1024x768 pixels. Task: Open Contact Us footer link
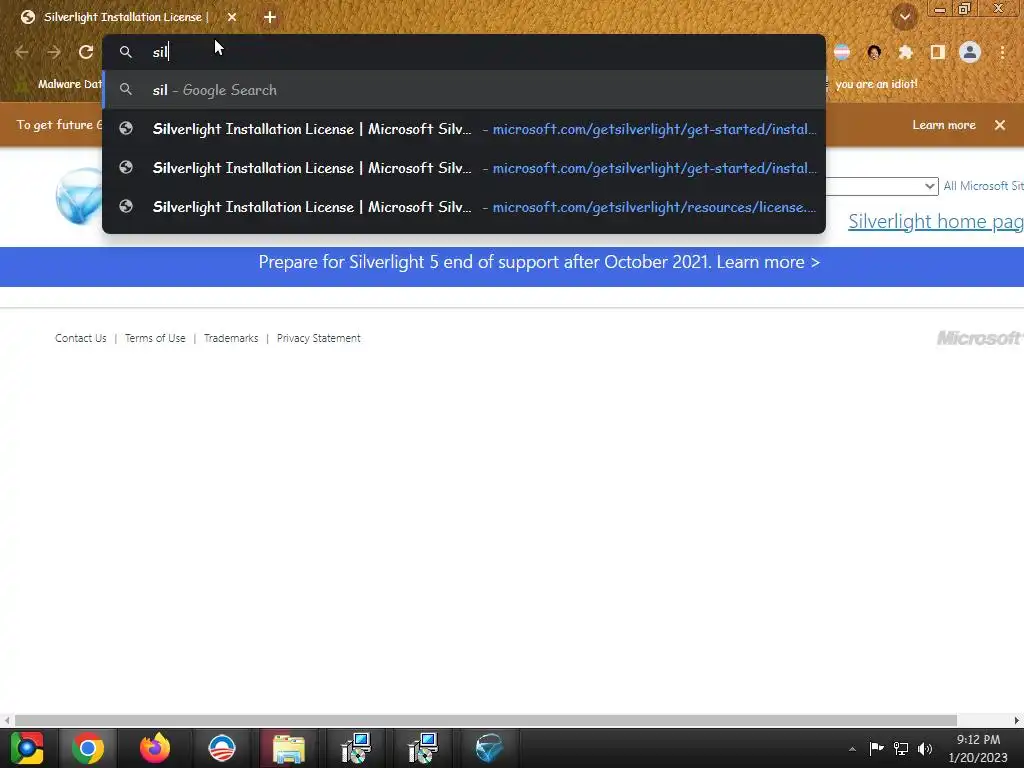(80, 338)
